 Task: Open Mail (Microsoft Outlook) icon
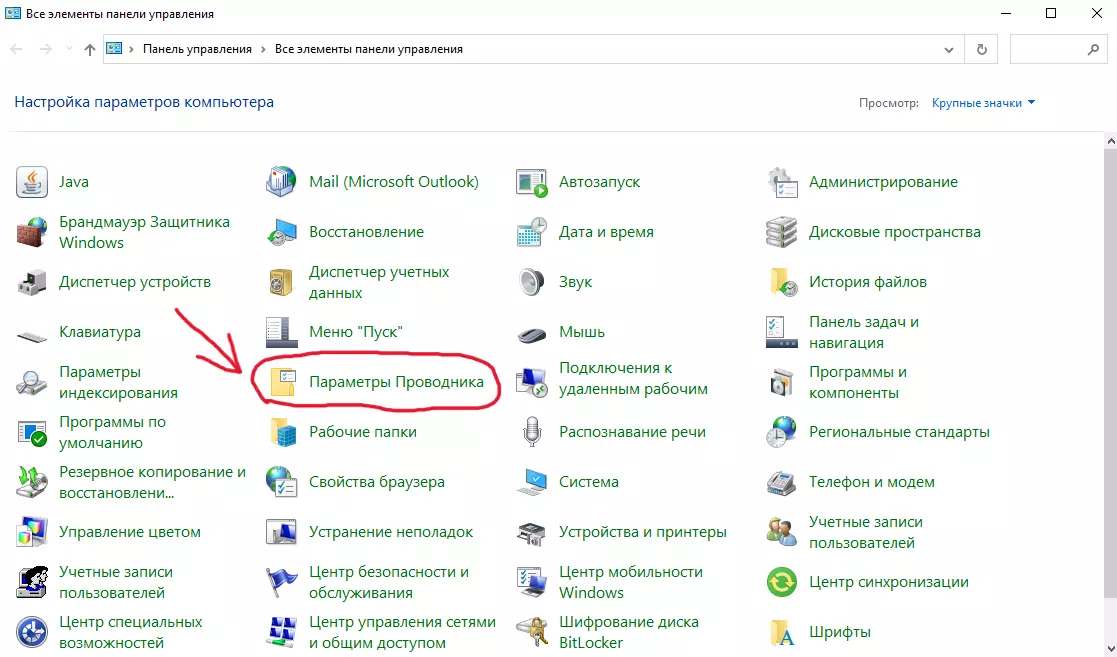click(281, 182)
